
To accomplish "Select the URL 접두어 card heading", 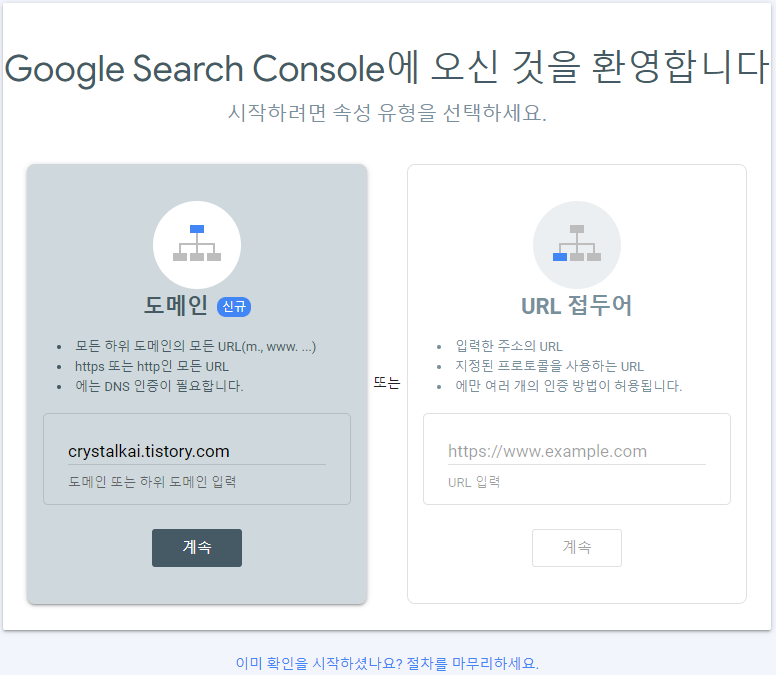I will [x=577, y=305].
